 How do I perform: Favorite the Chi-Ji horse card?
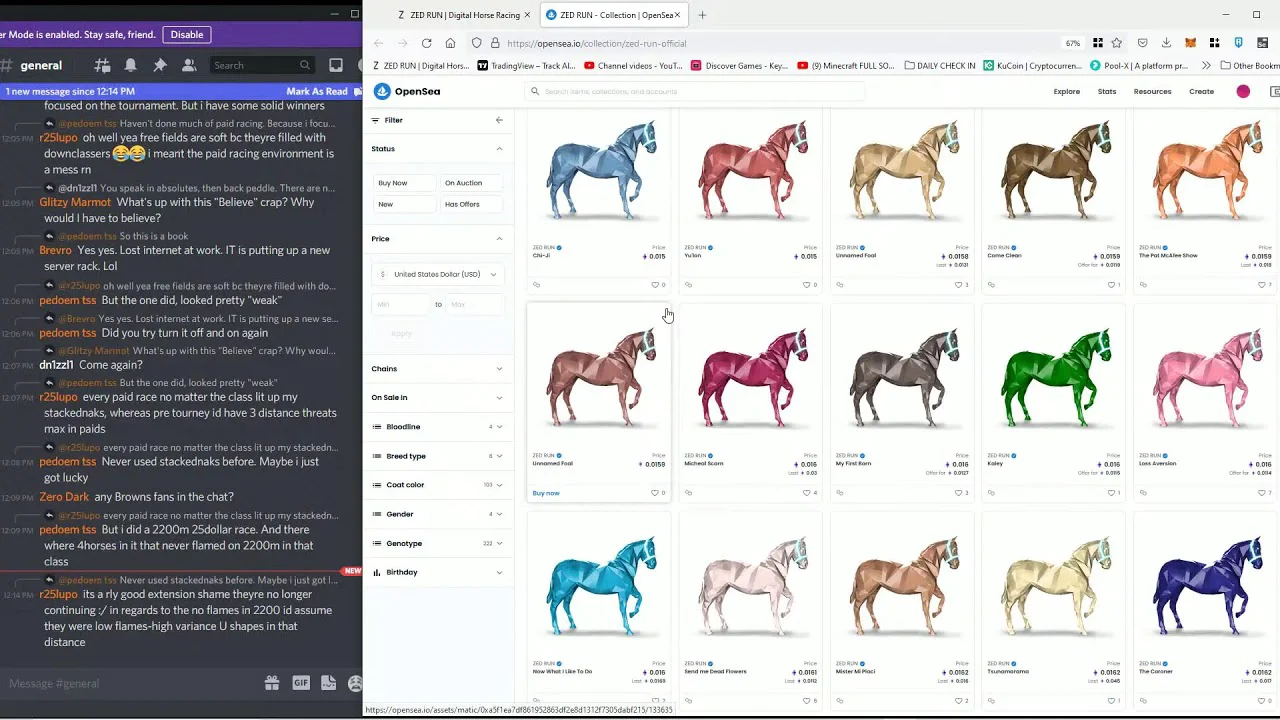tap(655, 285)
